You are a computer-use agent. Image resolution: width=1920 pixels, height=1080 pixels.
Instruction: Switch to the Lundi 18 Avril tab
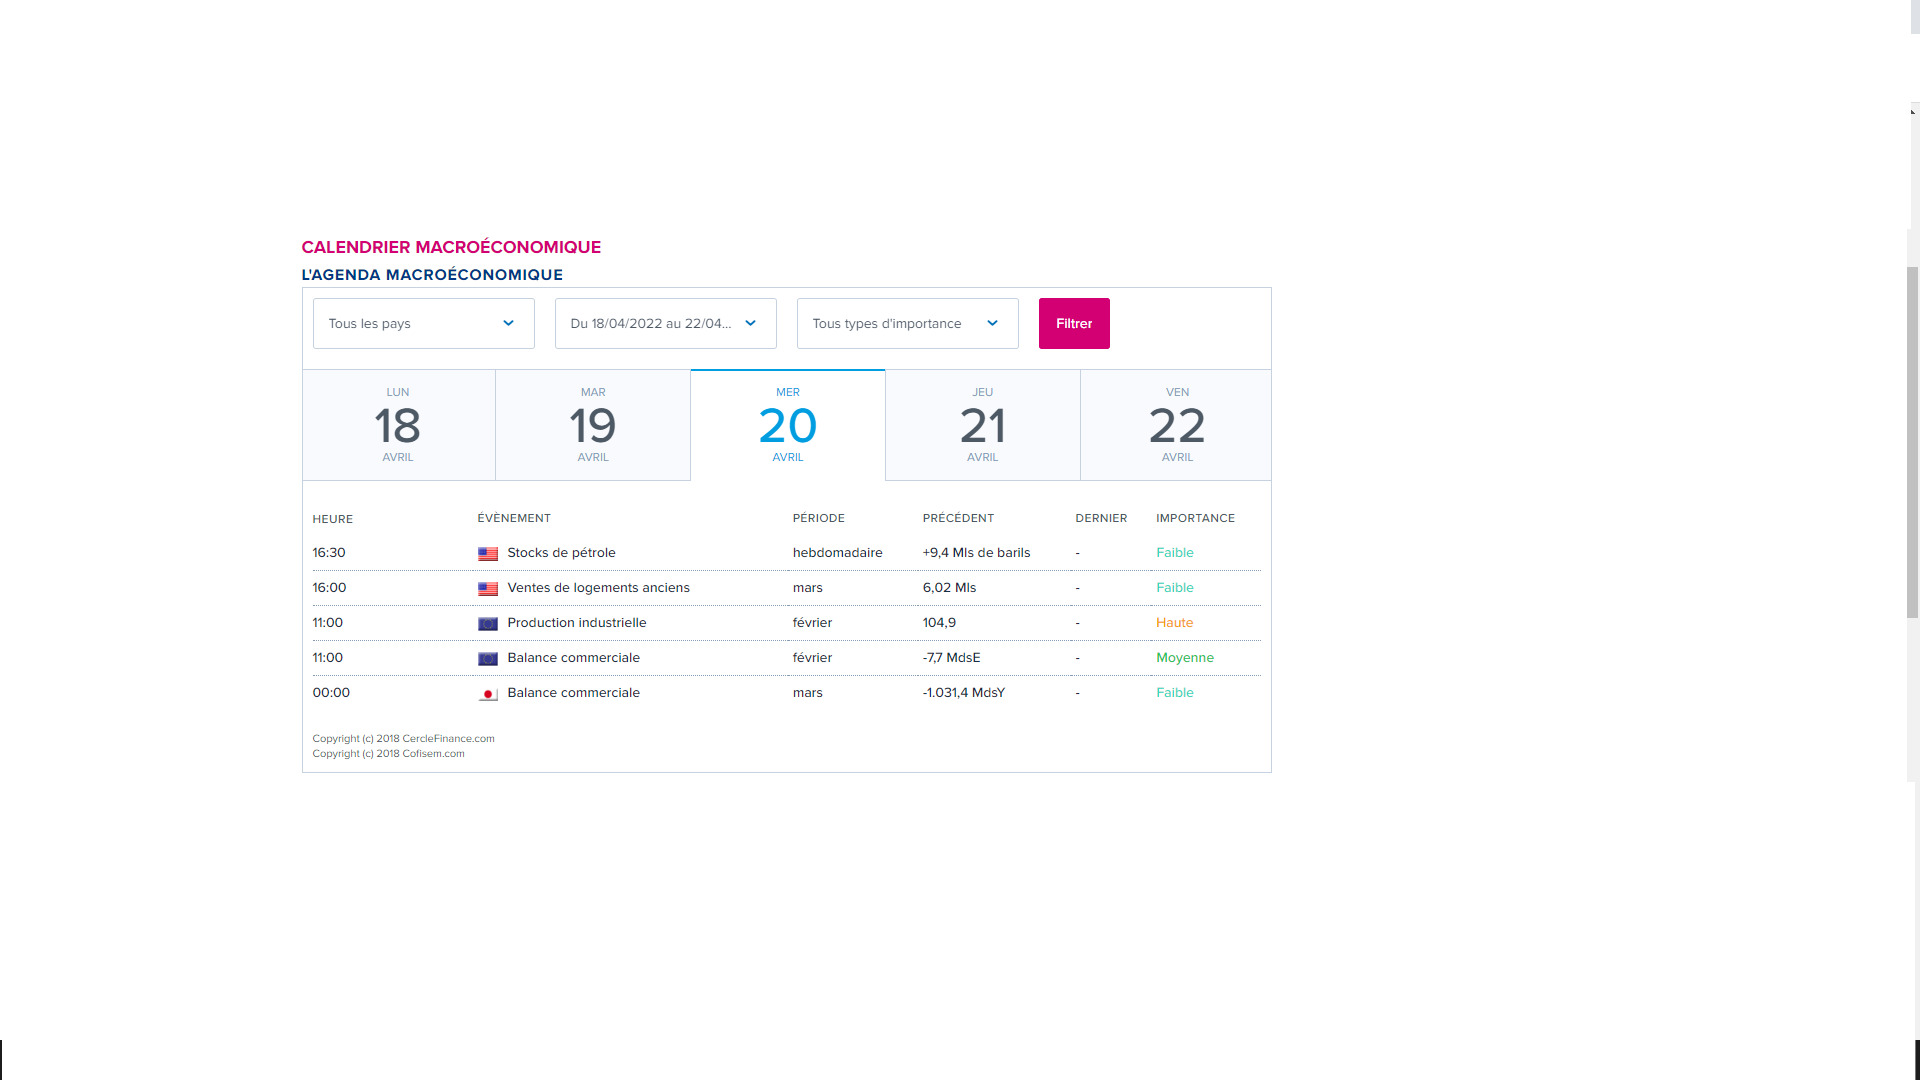tap(398, 425)
